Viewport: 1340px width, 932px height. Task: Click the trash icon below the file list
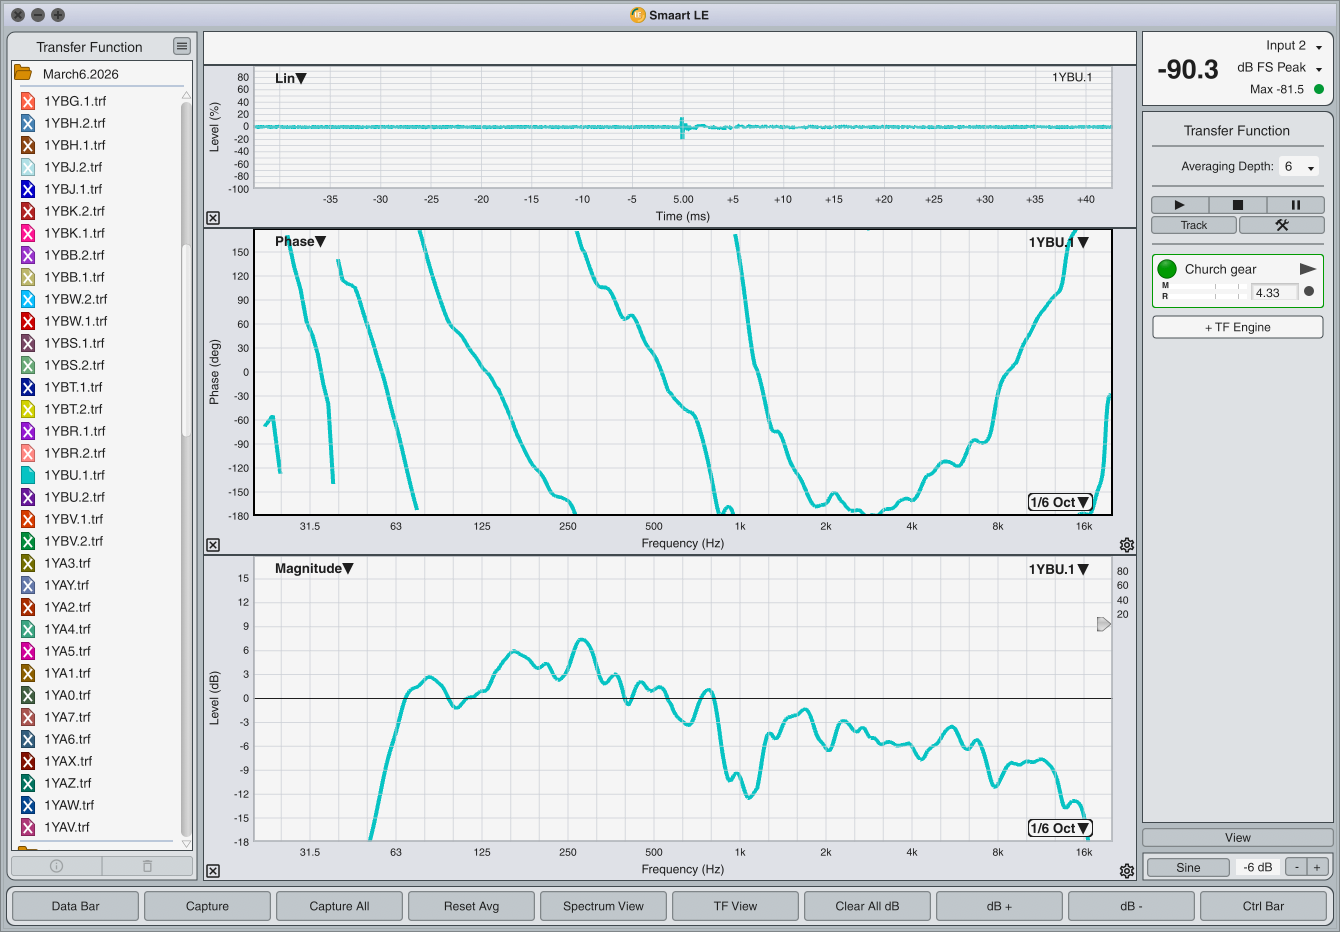(x=147, y=866)
